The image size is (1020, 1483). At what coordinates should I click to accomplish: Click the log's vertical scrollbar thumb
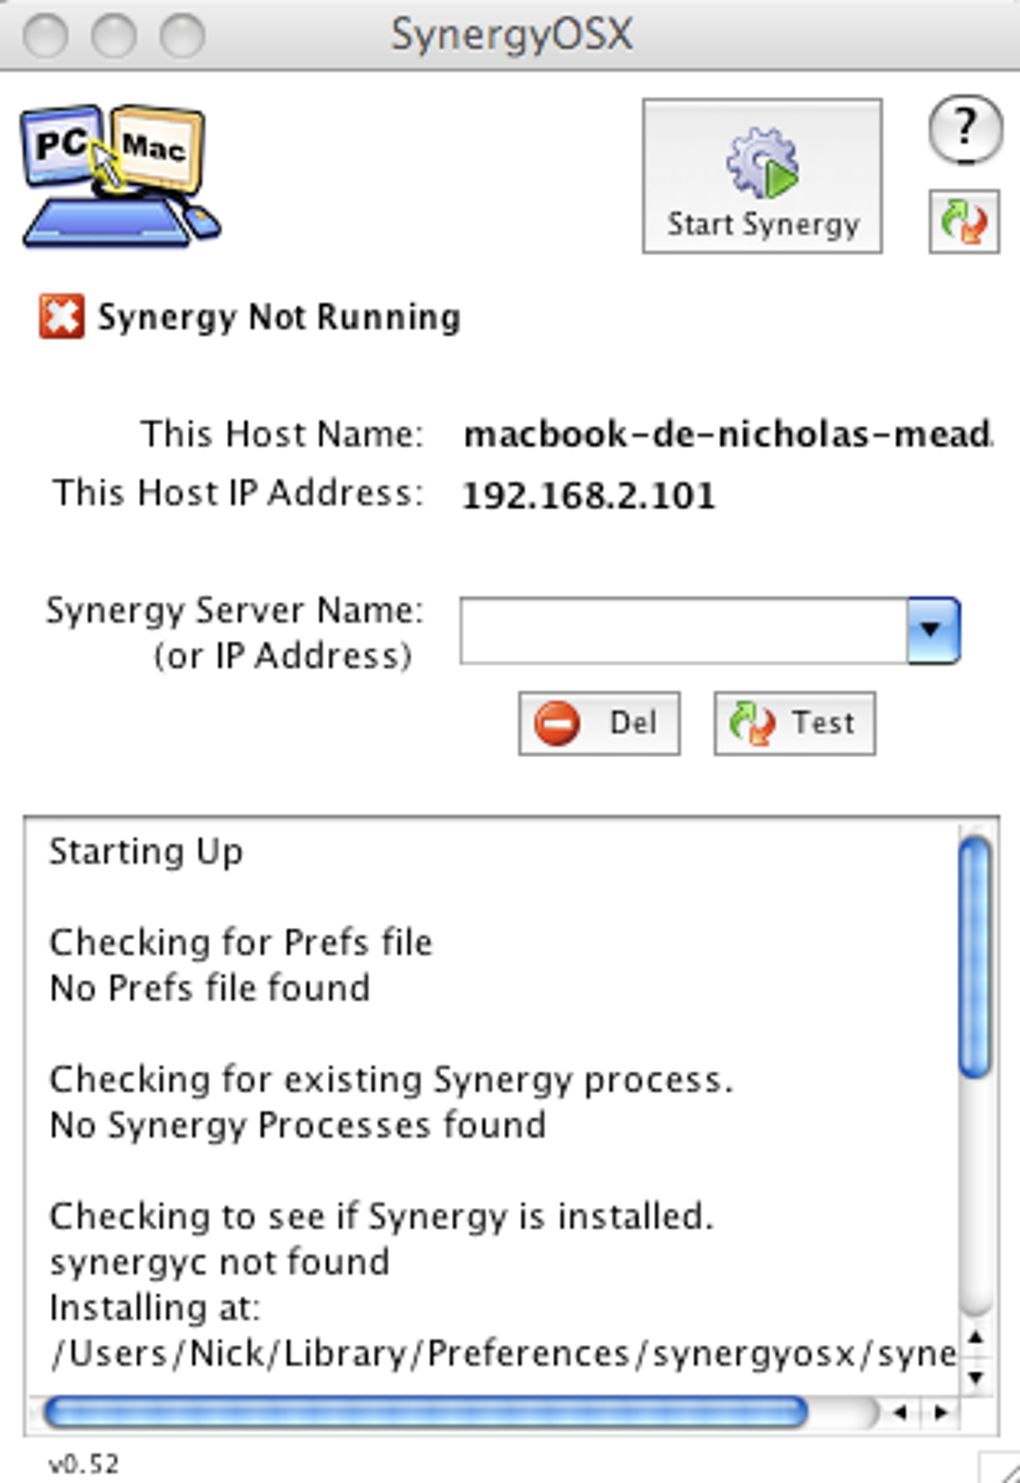coord(974,957)
